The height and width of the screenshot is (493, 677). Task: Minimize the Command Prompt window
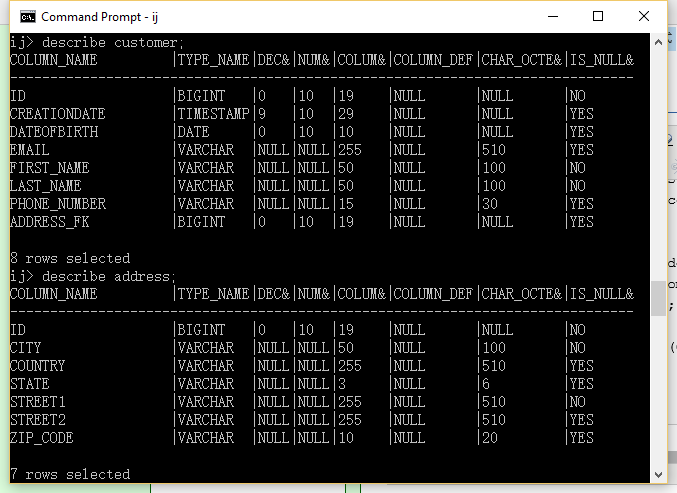point(553,16)
